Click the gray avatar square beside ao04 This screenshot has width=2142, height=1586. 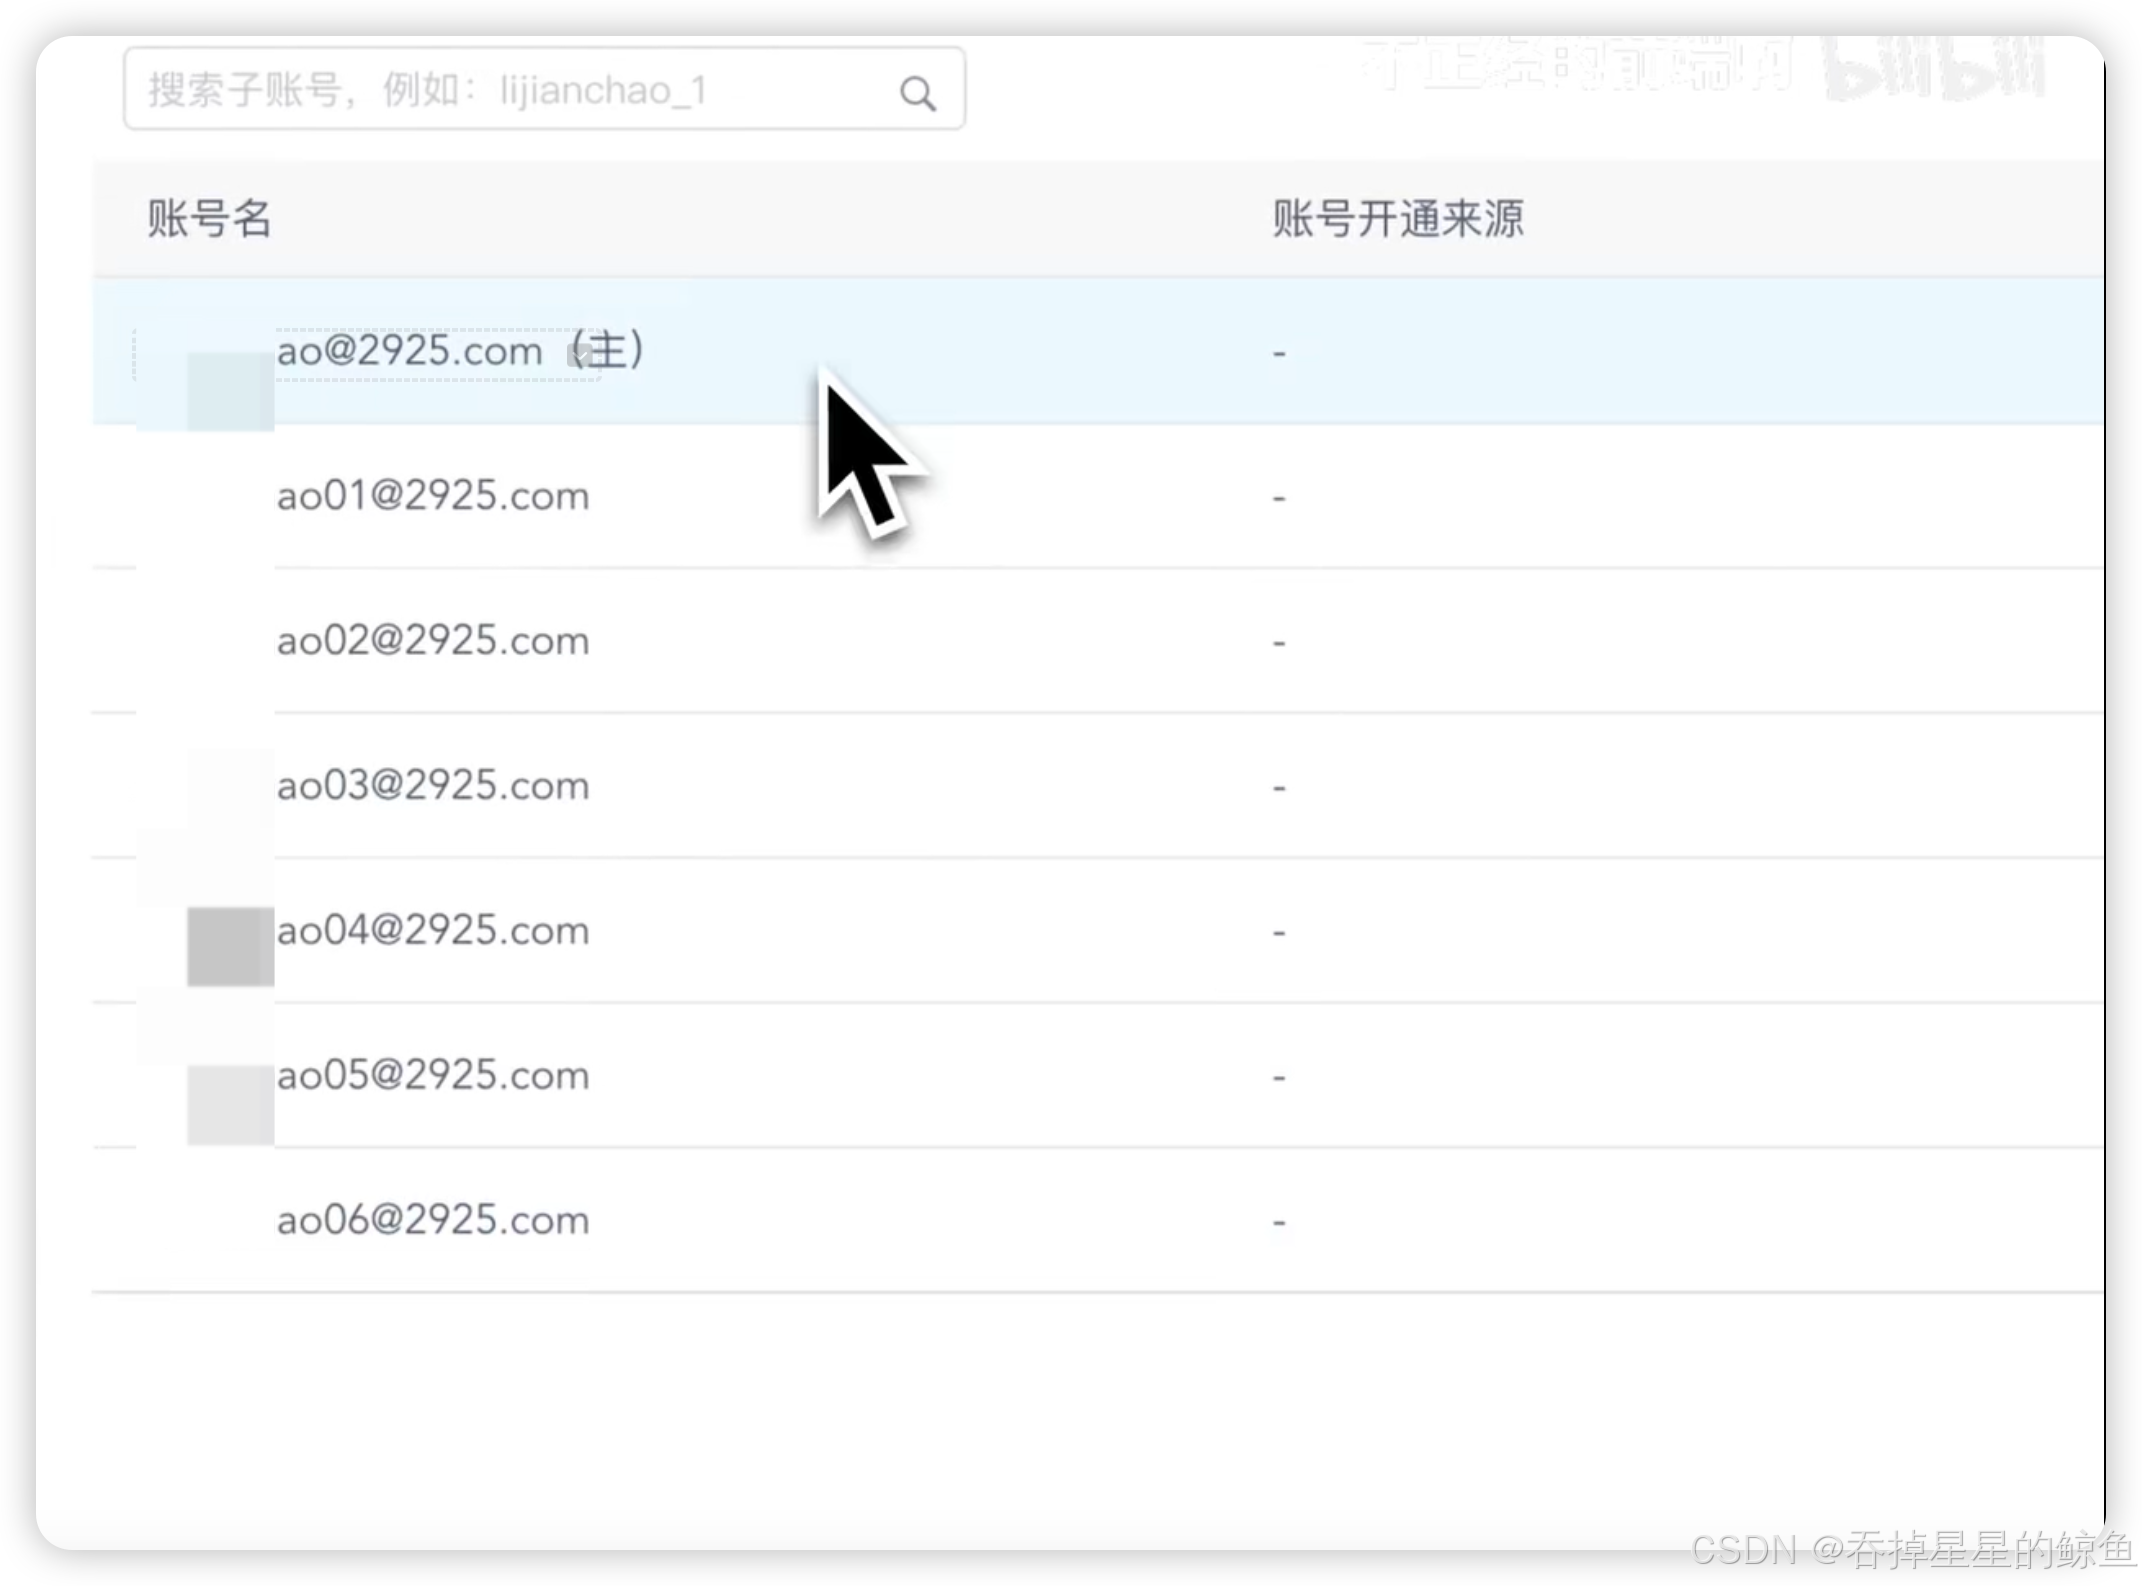(x=230, y=946)
